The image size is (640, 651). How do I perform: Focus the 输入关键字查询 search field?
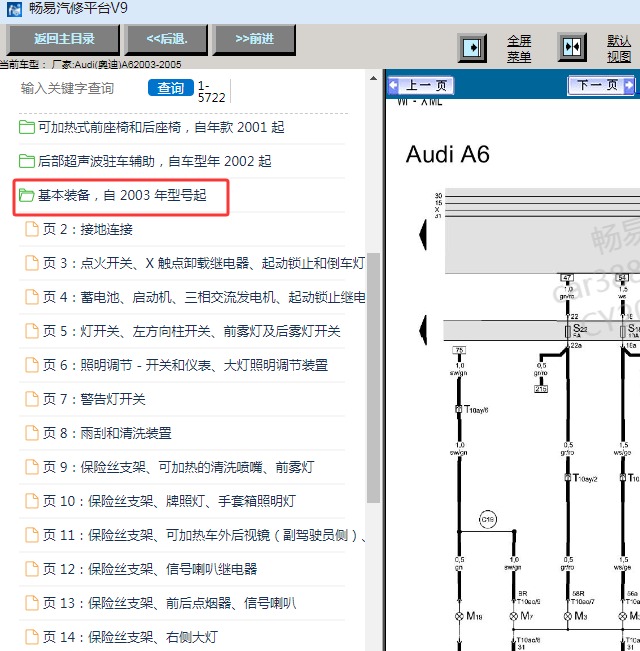67,88
